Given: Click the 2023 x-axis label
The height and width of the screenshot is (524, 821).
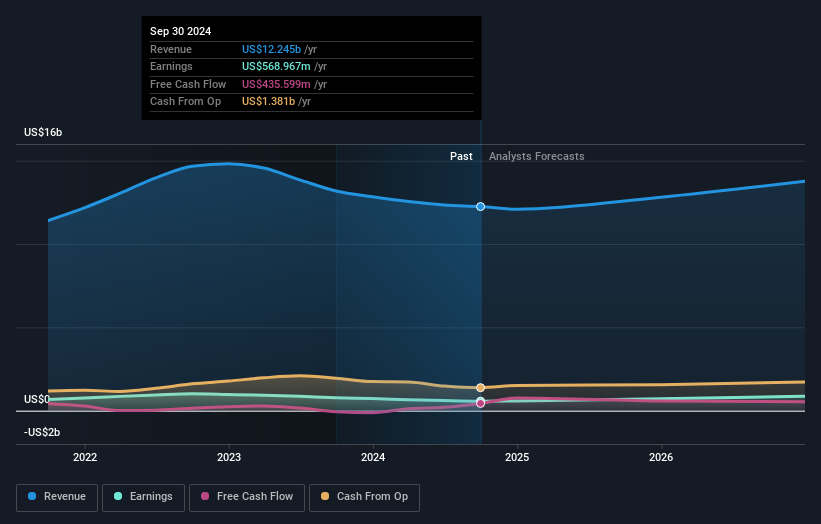Looking at the screenshot, I should coord(229,458).
